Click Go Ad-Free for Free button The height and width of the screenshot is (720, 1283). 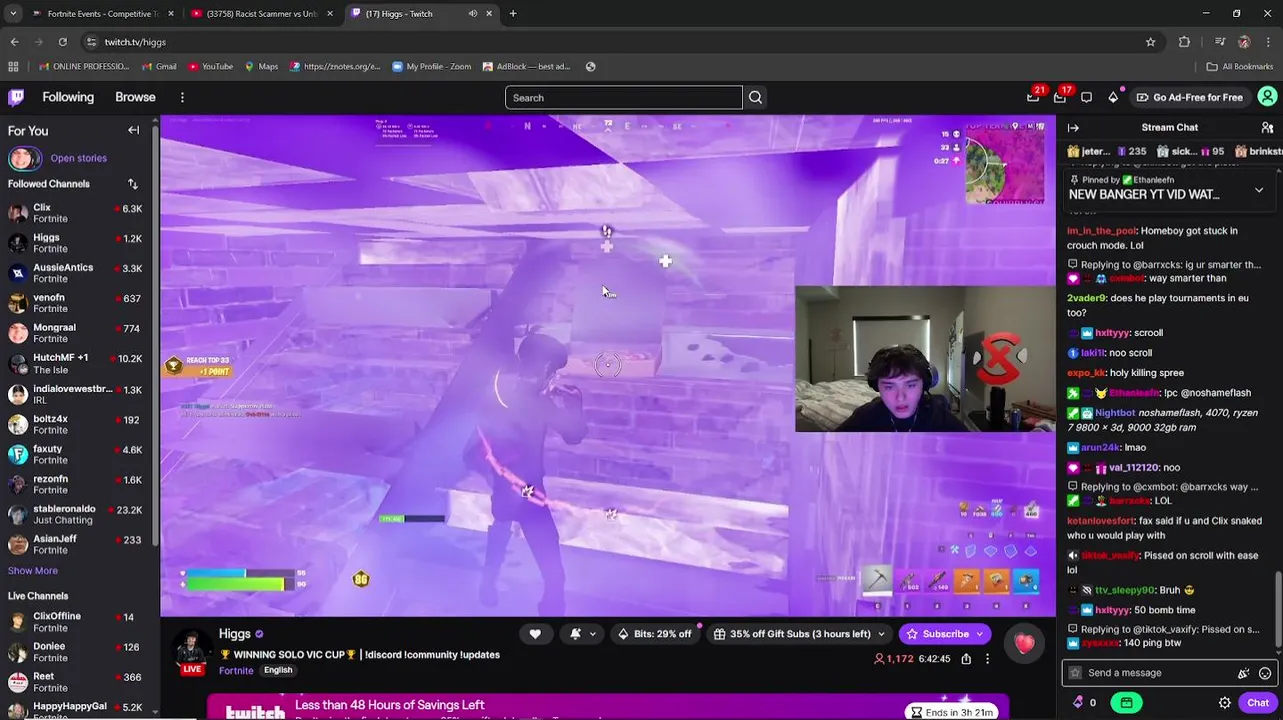tap(1190, 97)
